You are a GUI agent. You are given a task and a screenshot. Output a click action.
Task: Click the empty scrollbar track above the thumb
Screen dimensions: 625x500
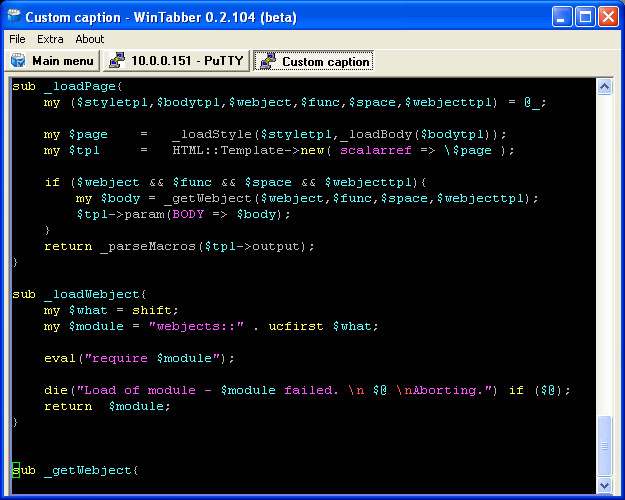604,250
